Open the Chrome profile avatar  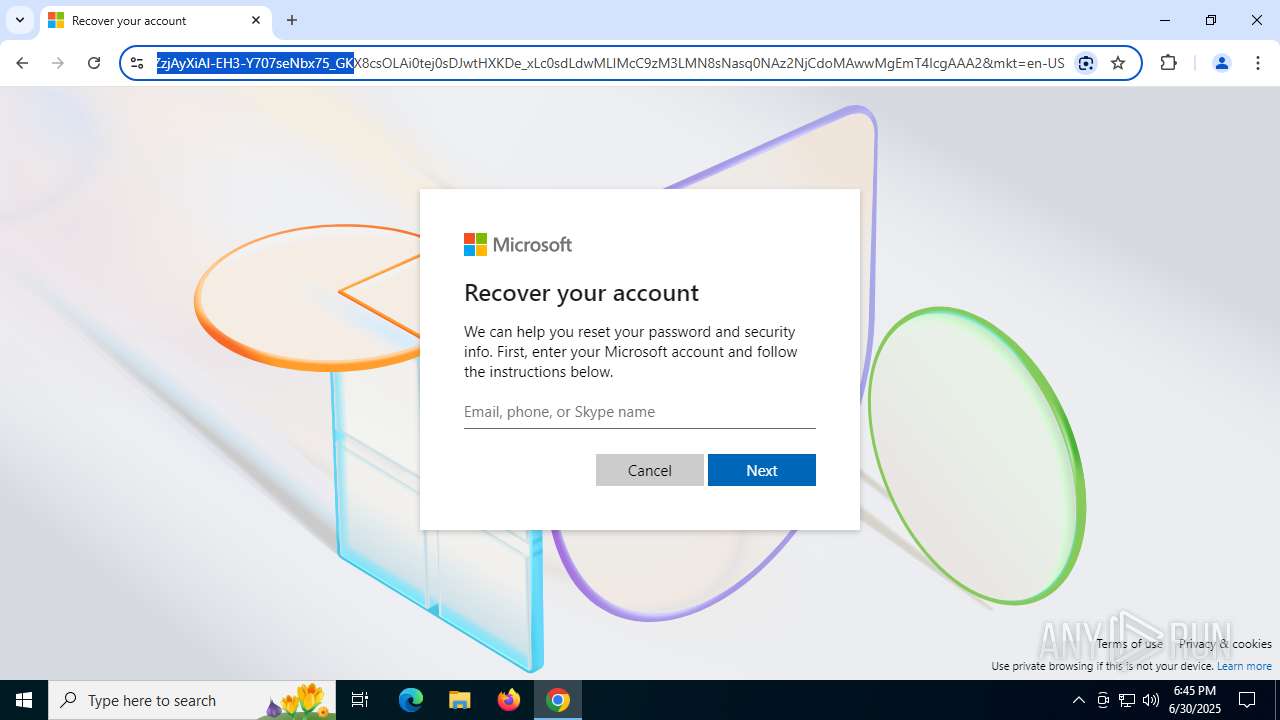click(1221, 63)
